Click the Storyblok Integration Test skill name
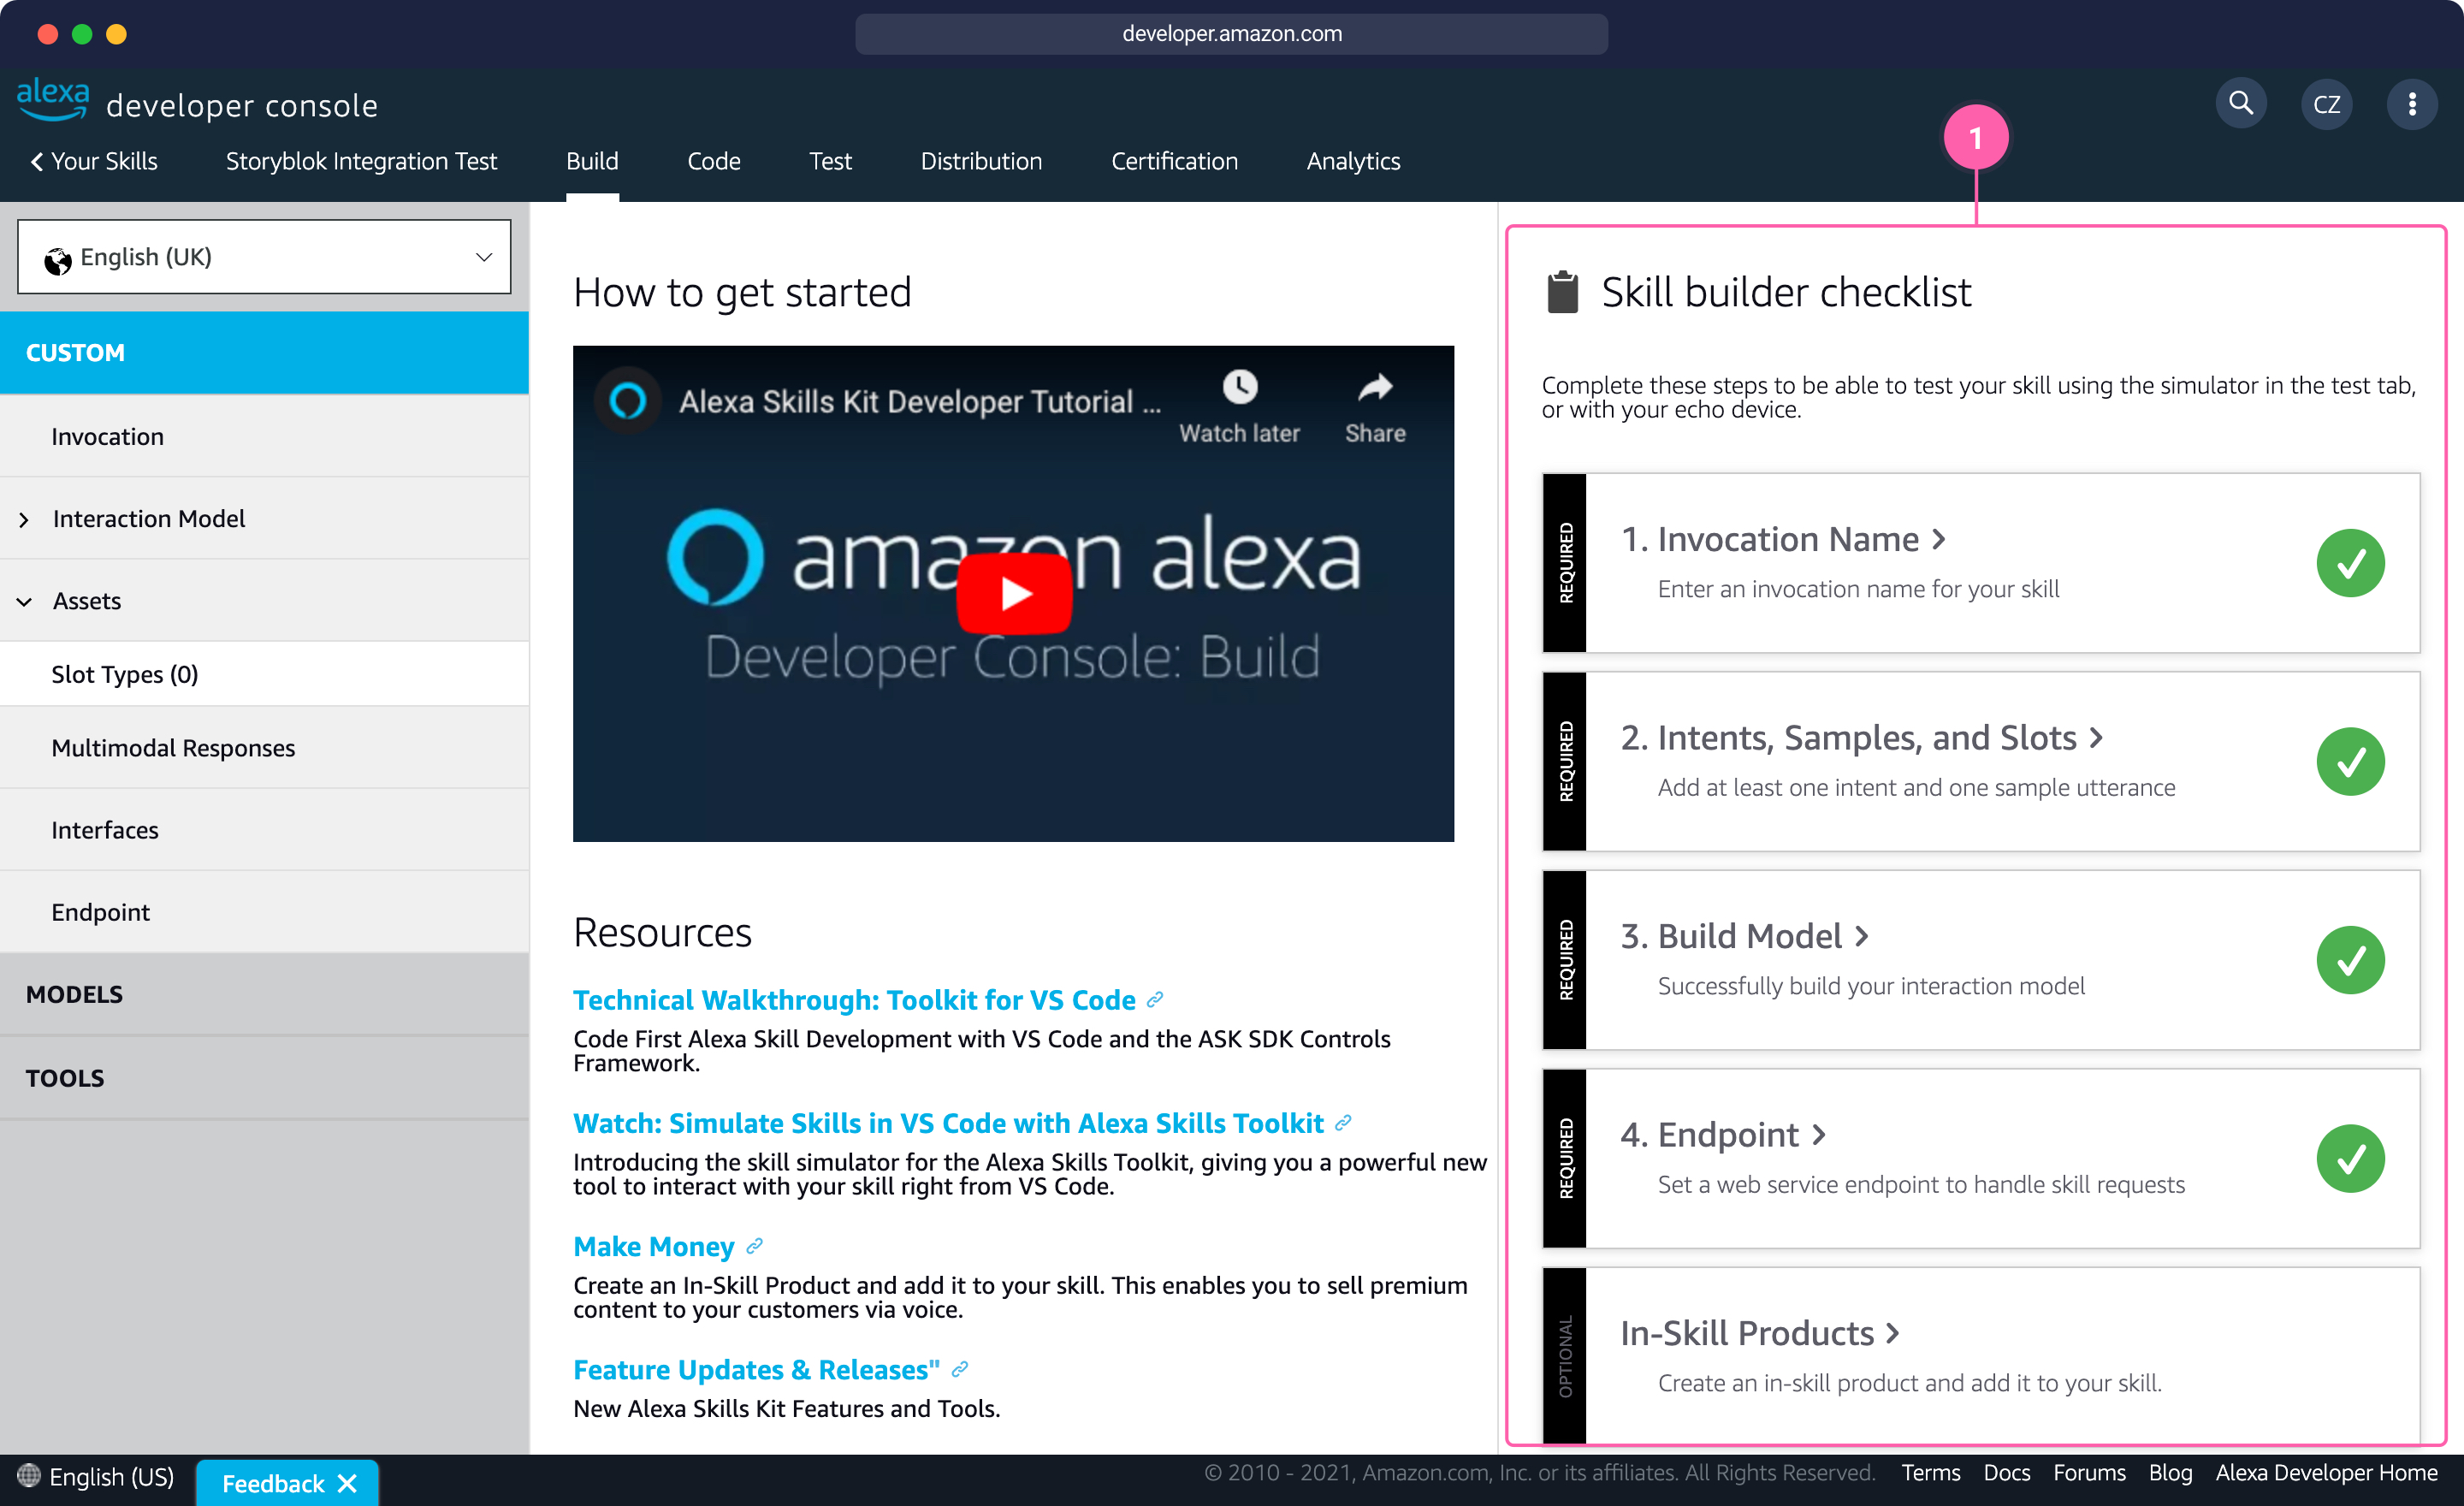This screenshot has width=2464, height=1506. 361,161
